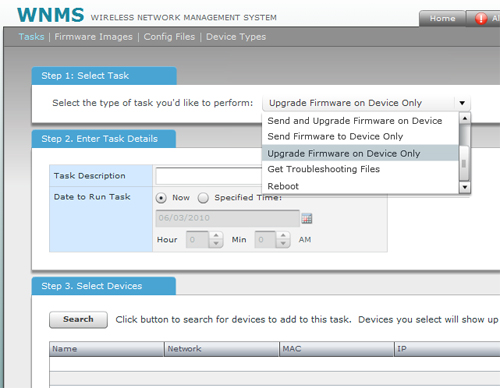Image resolution: width=500 pixels, height=388 pixels.
Task: Sort devices by Name column header
Action: tap(107, 349)
